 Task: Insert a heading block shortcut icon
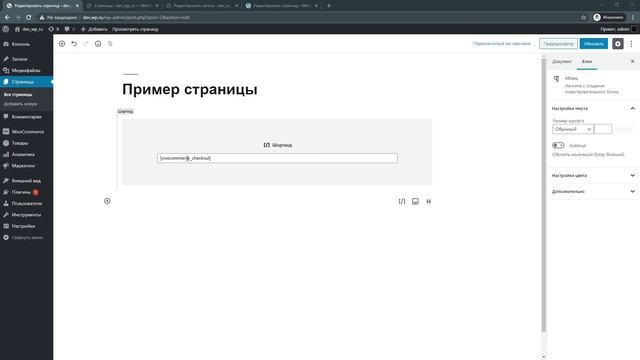pyautogui.click(x=429, y=201)
